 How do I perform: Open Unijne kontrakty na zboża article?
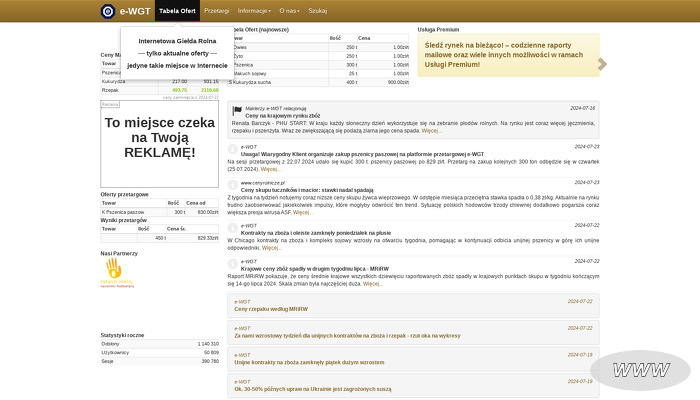pos(309,362)
